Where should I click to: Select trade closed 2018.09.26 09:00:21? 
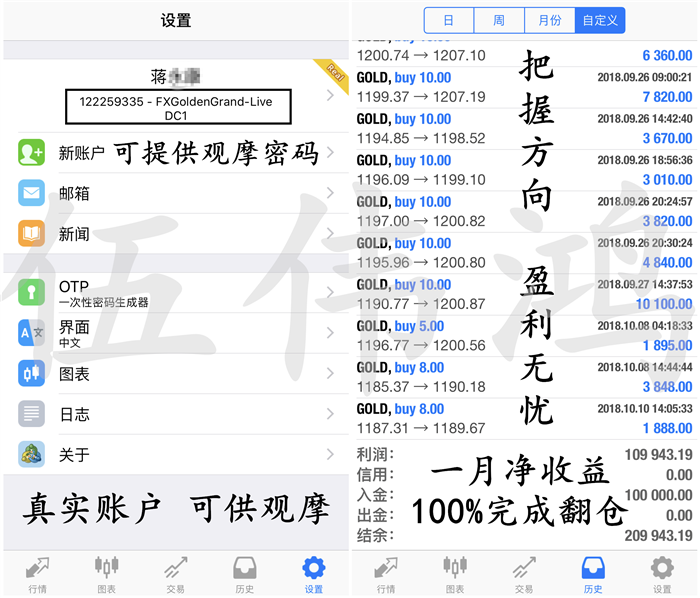tap(525, 87)
